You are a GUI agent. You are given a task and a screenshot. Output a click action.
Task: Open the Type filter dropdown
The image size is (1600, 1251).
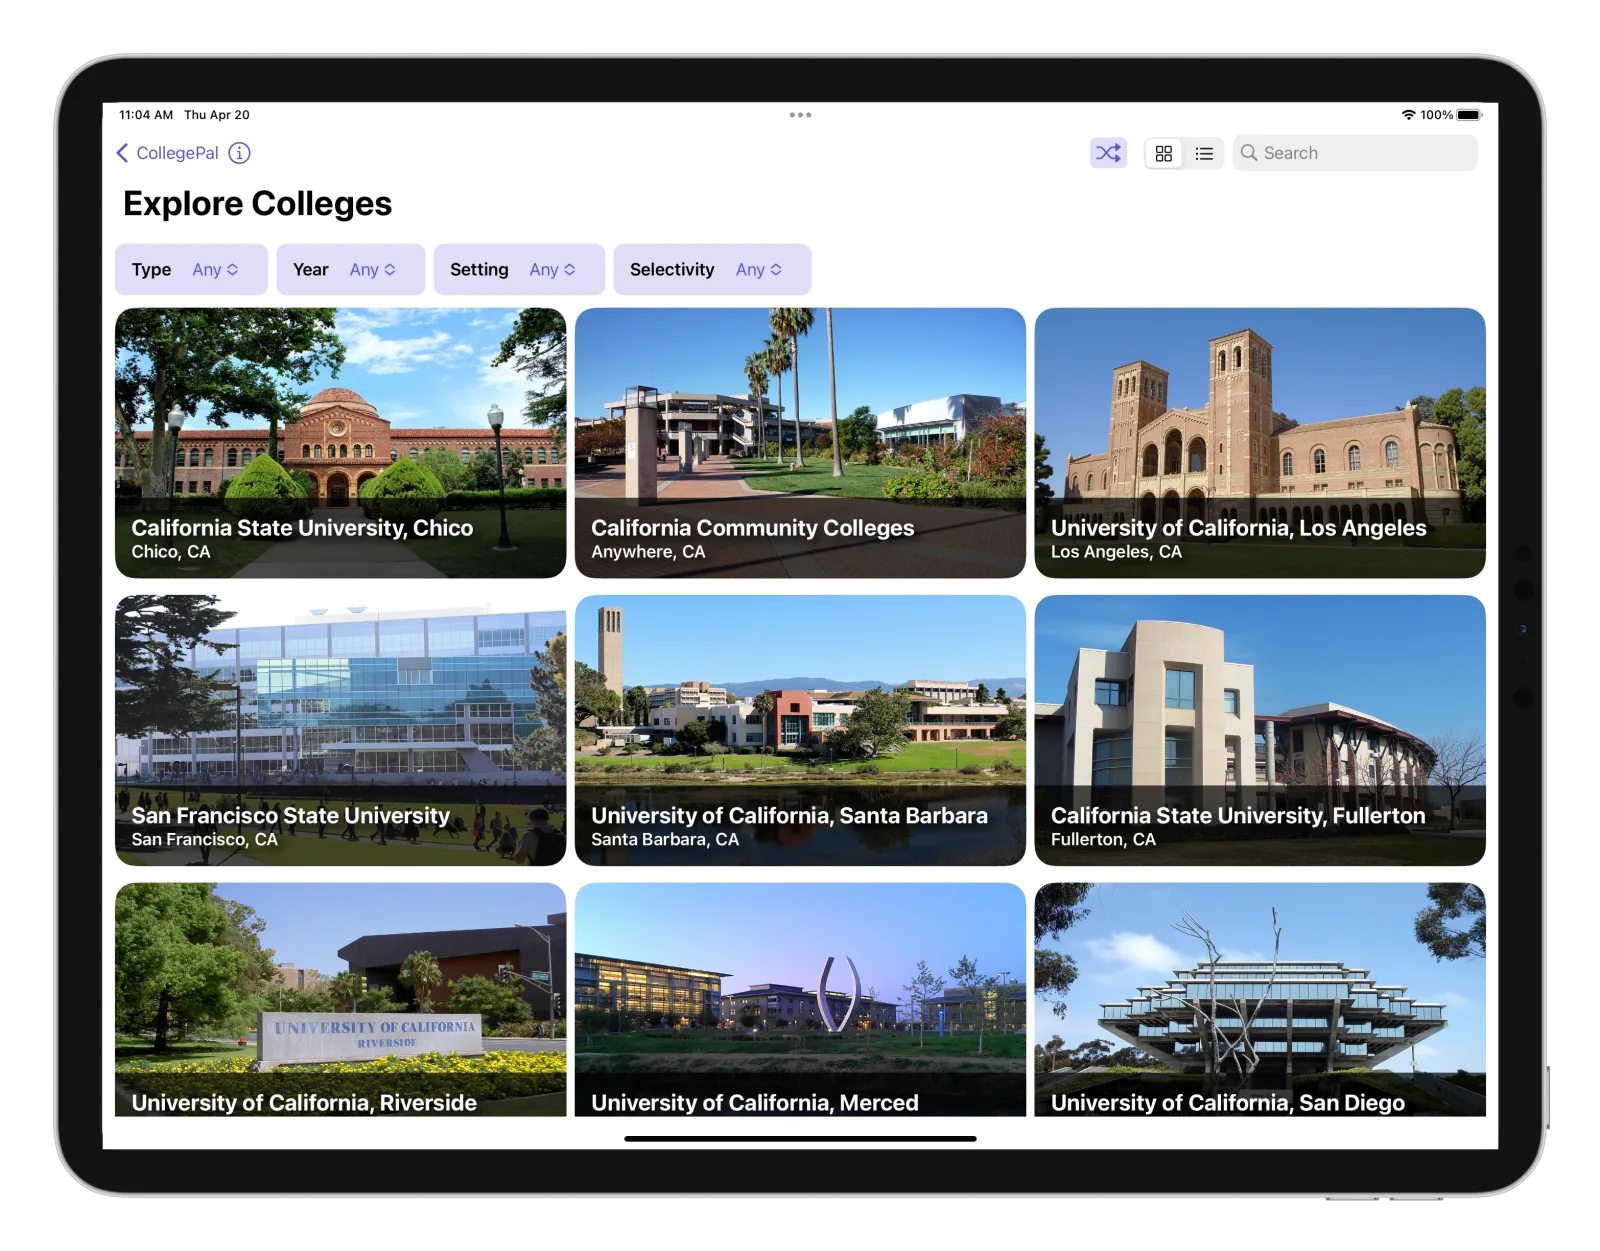tap(191, 269)
